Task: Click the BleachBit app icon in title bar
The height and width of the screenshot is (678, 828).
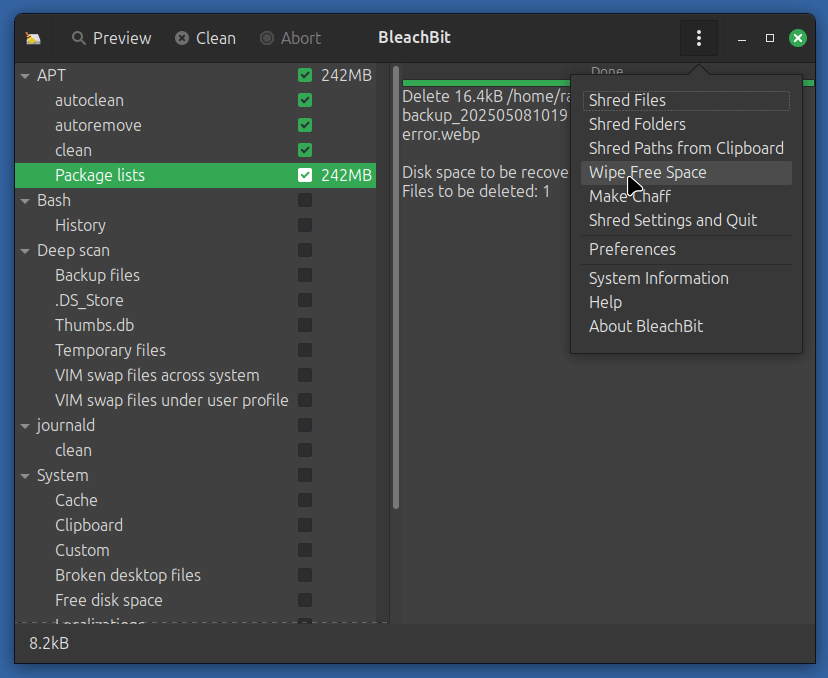Action: coord(33,39)
